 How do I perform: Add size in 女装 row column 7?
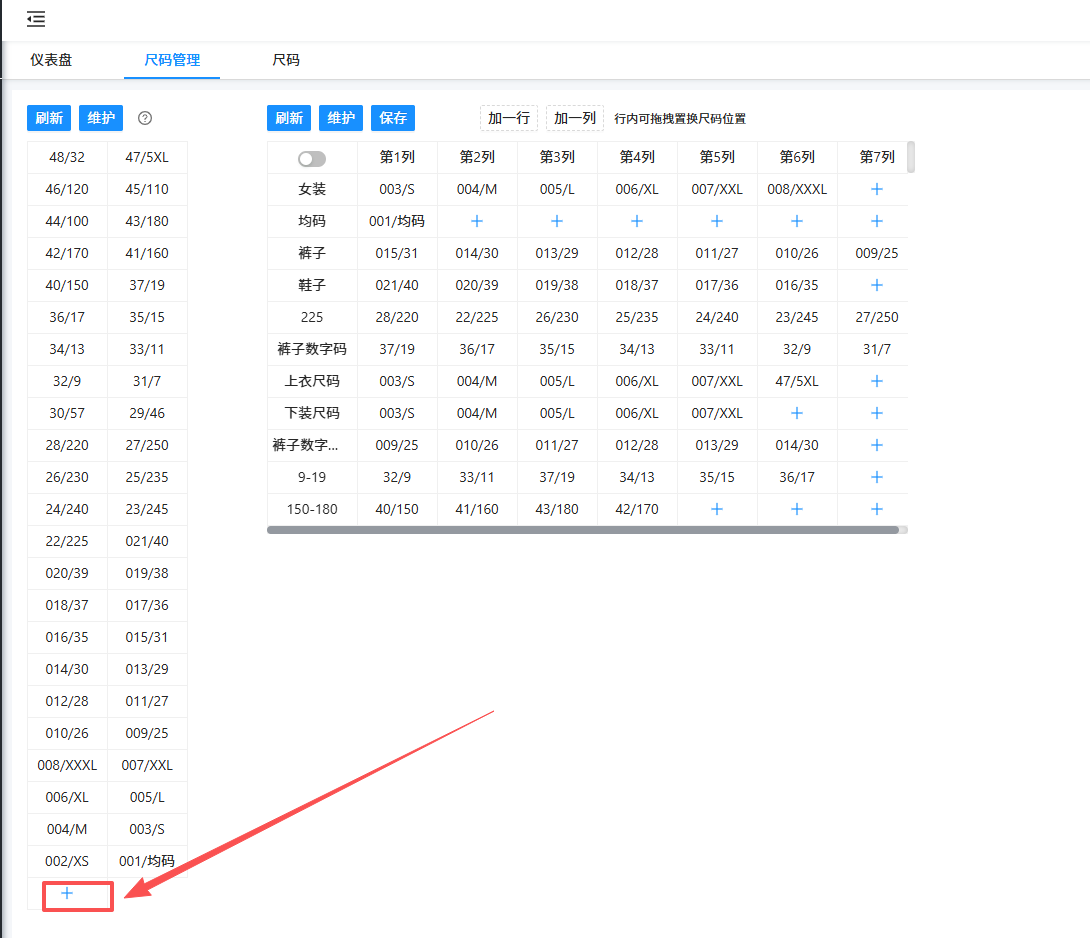(x=877, y=189)
